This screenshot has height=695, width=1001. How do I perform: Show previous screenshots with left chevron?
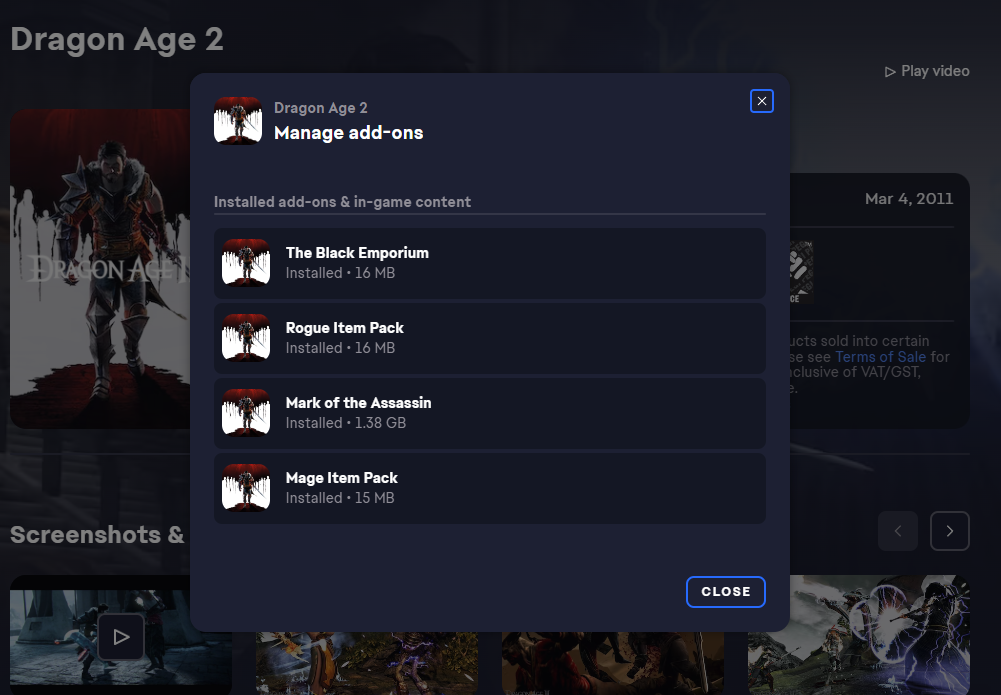(898, 531)
